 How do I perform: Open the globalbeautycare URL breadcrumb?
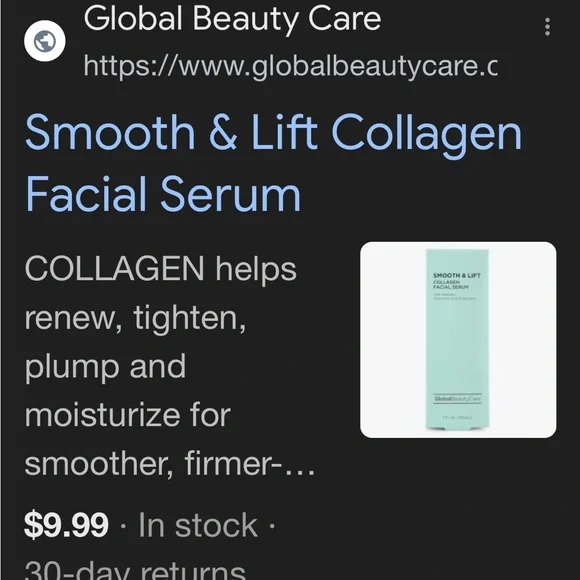(290, 66)
